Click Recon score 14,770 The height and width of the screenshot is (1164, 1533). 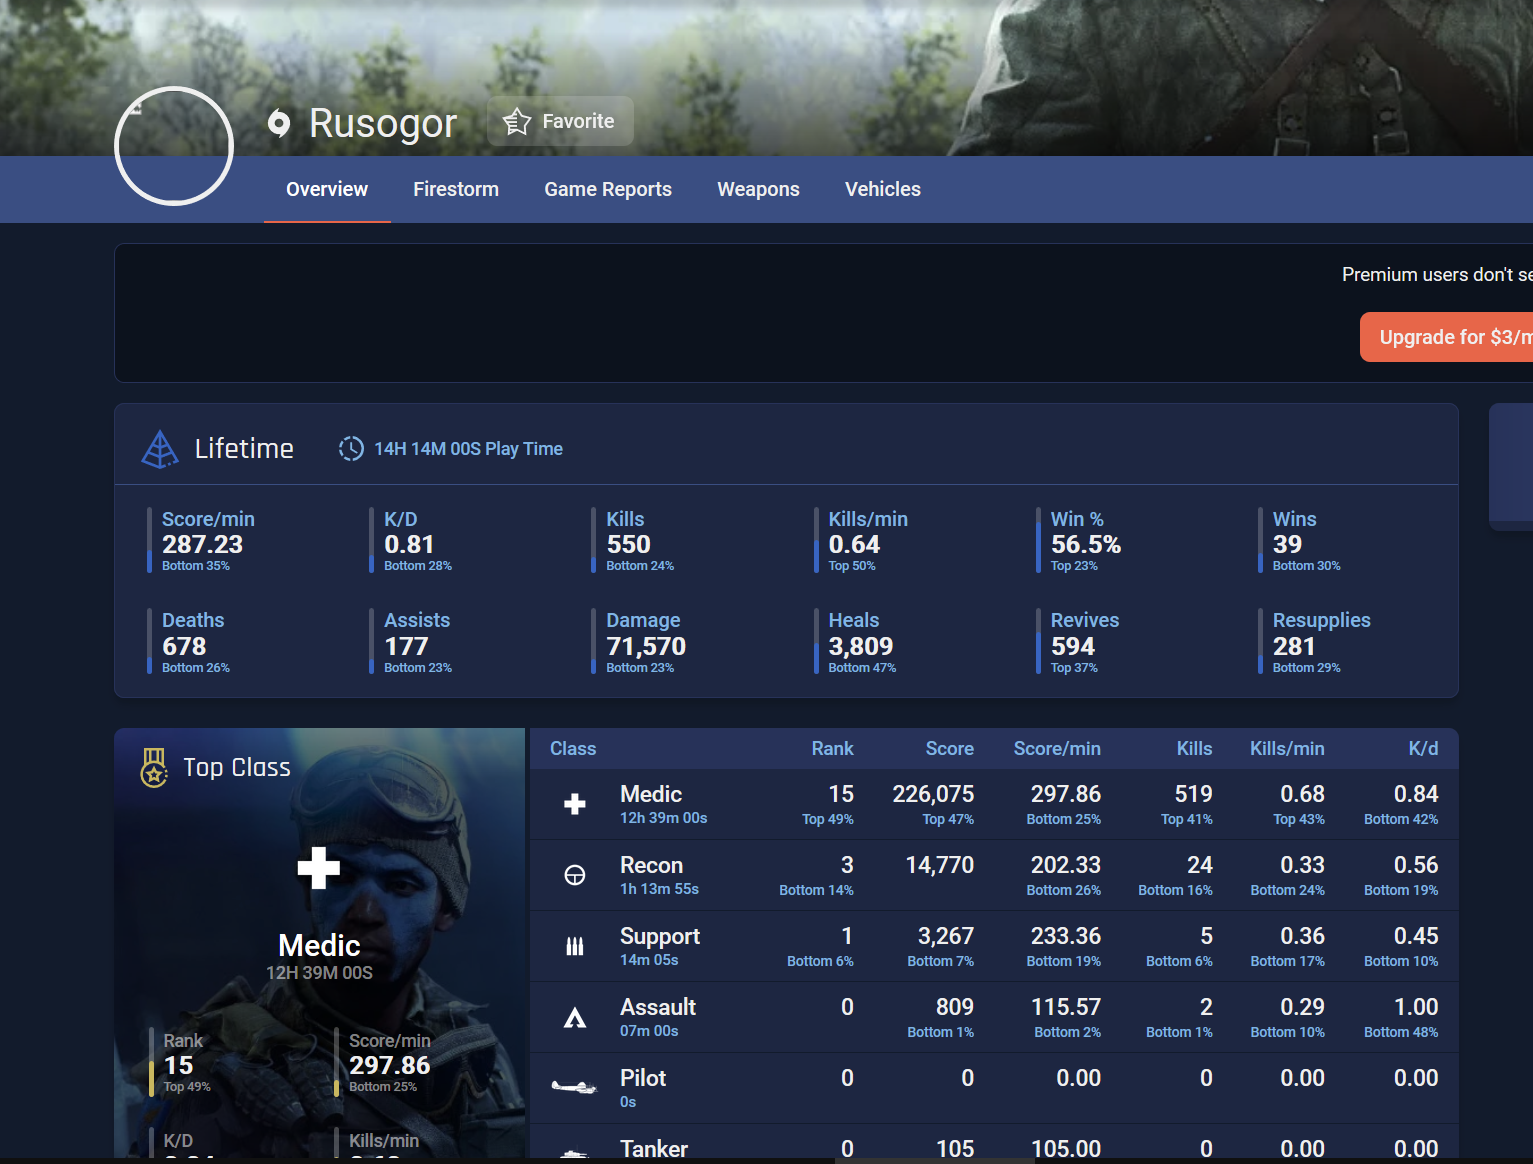click(x=940, y=865)
